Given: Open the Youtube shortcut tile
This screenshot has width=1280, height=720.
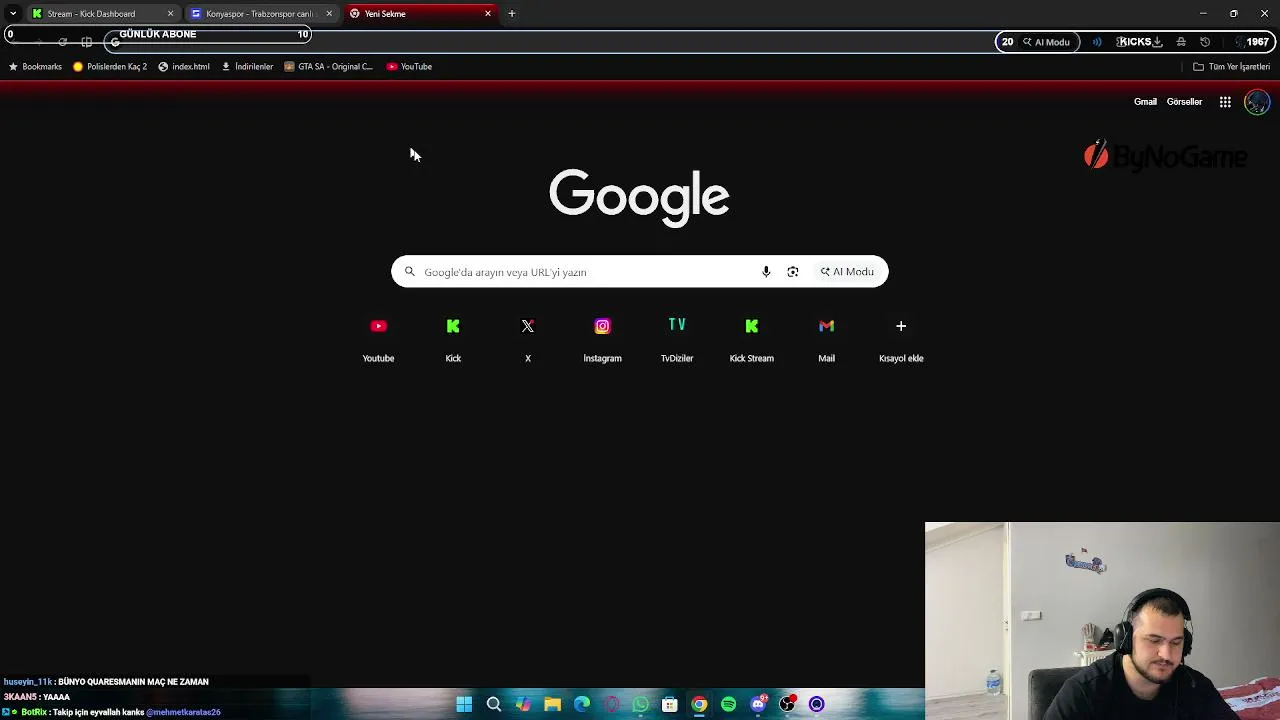Looking at the screenshot, I should [x=378, y=339].
